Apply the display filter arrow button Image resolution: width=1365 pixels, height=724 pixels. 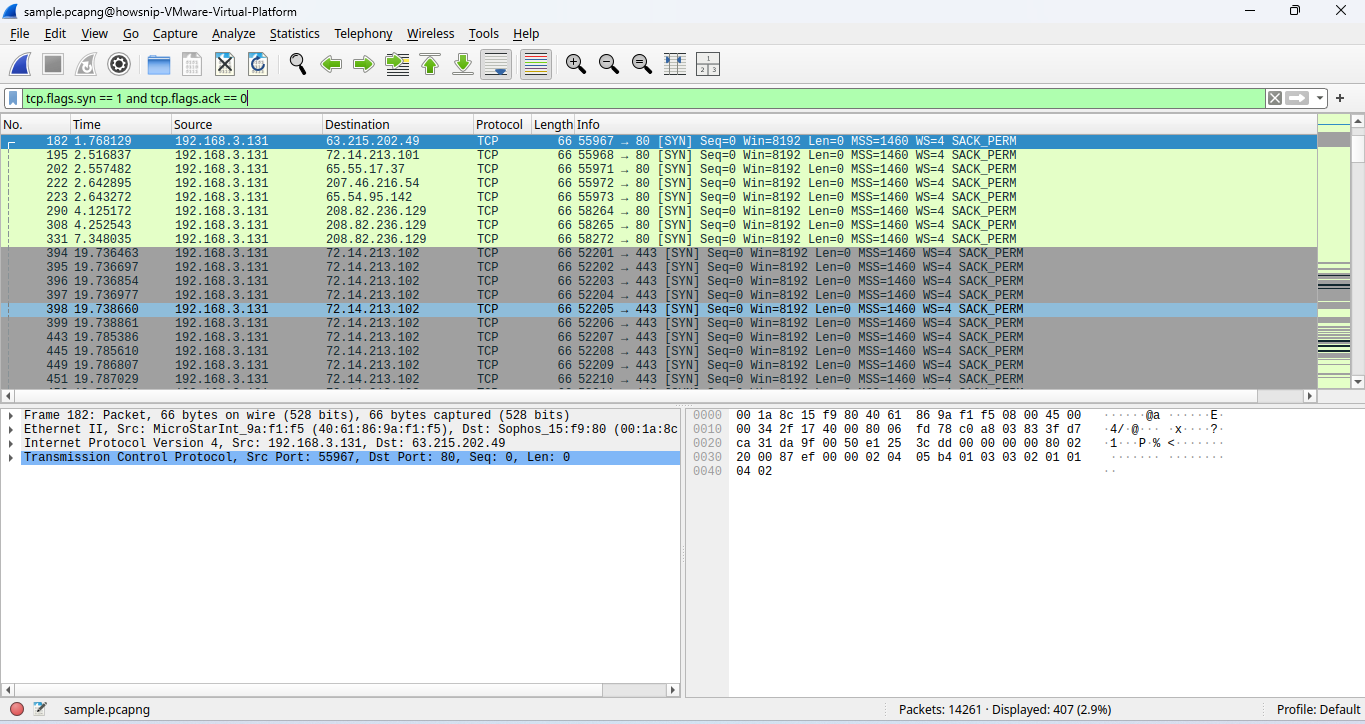tap(1298, 98)
